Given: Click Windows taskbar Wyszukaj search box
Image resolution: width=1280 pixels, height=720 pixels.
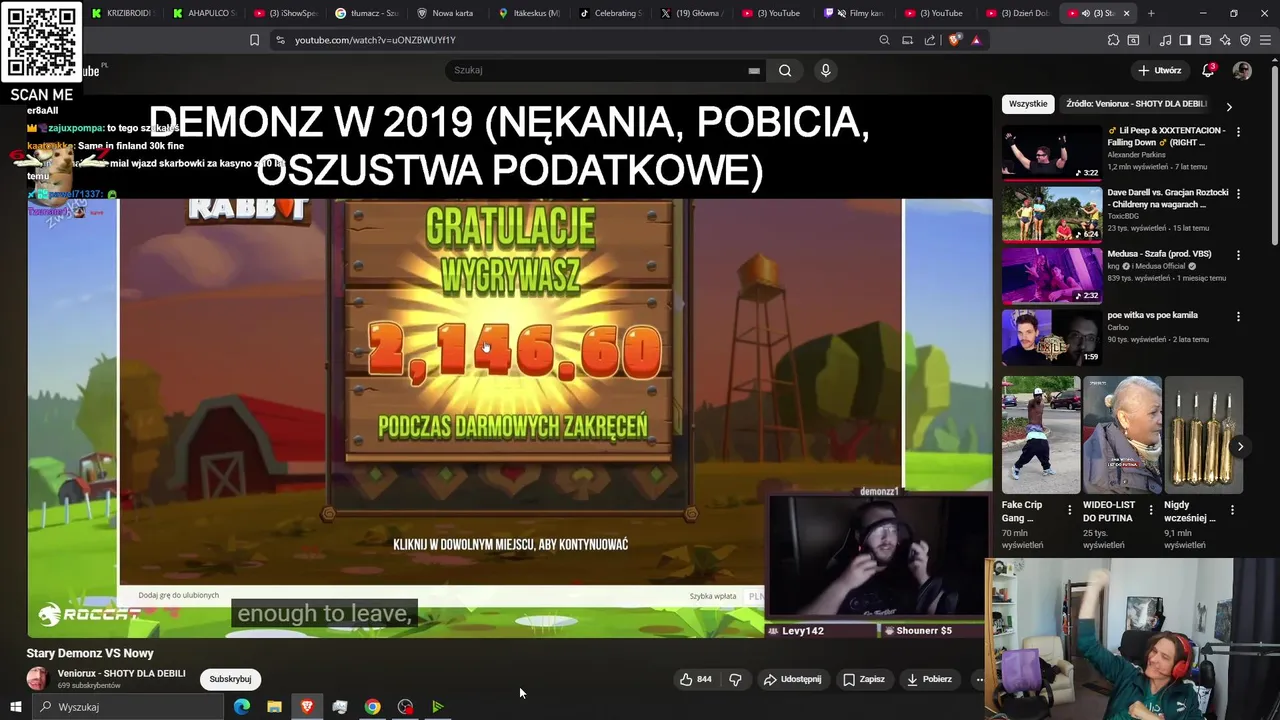Looking at the screenshot, I should [126, 707].
